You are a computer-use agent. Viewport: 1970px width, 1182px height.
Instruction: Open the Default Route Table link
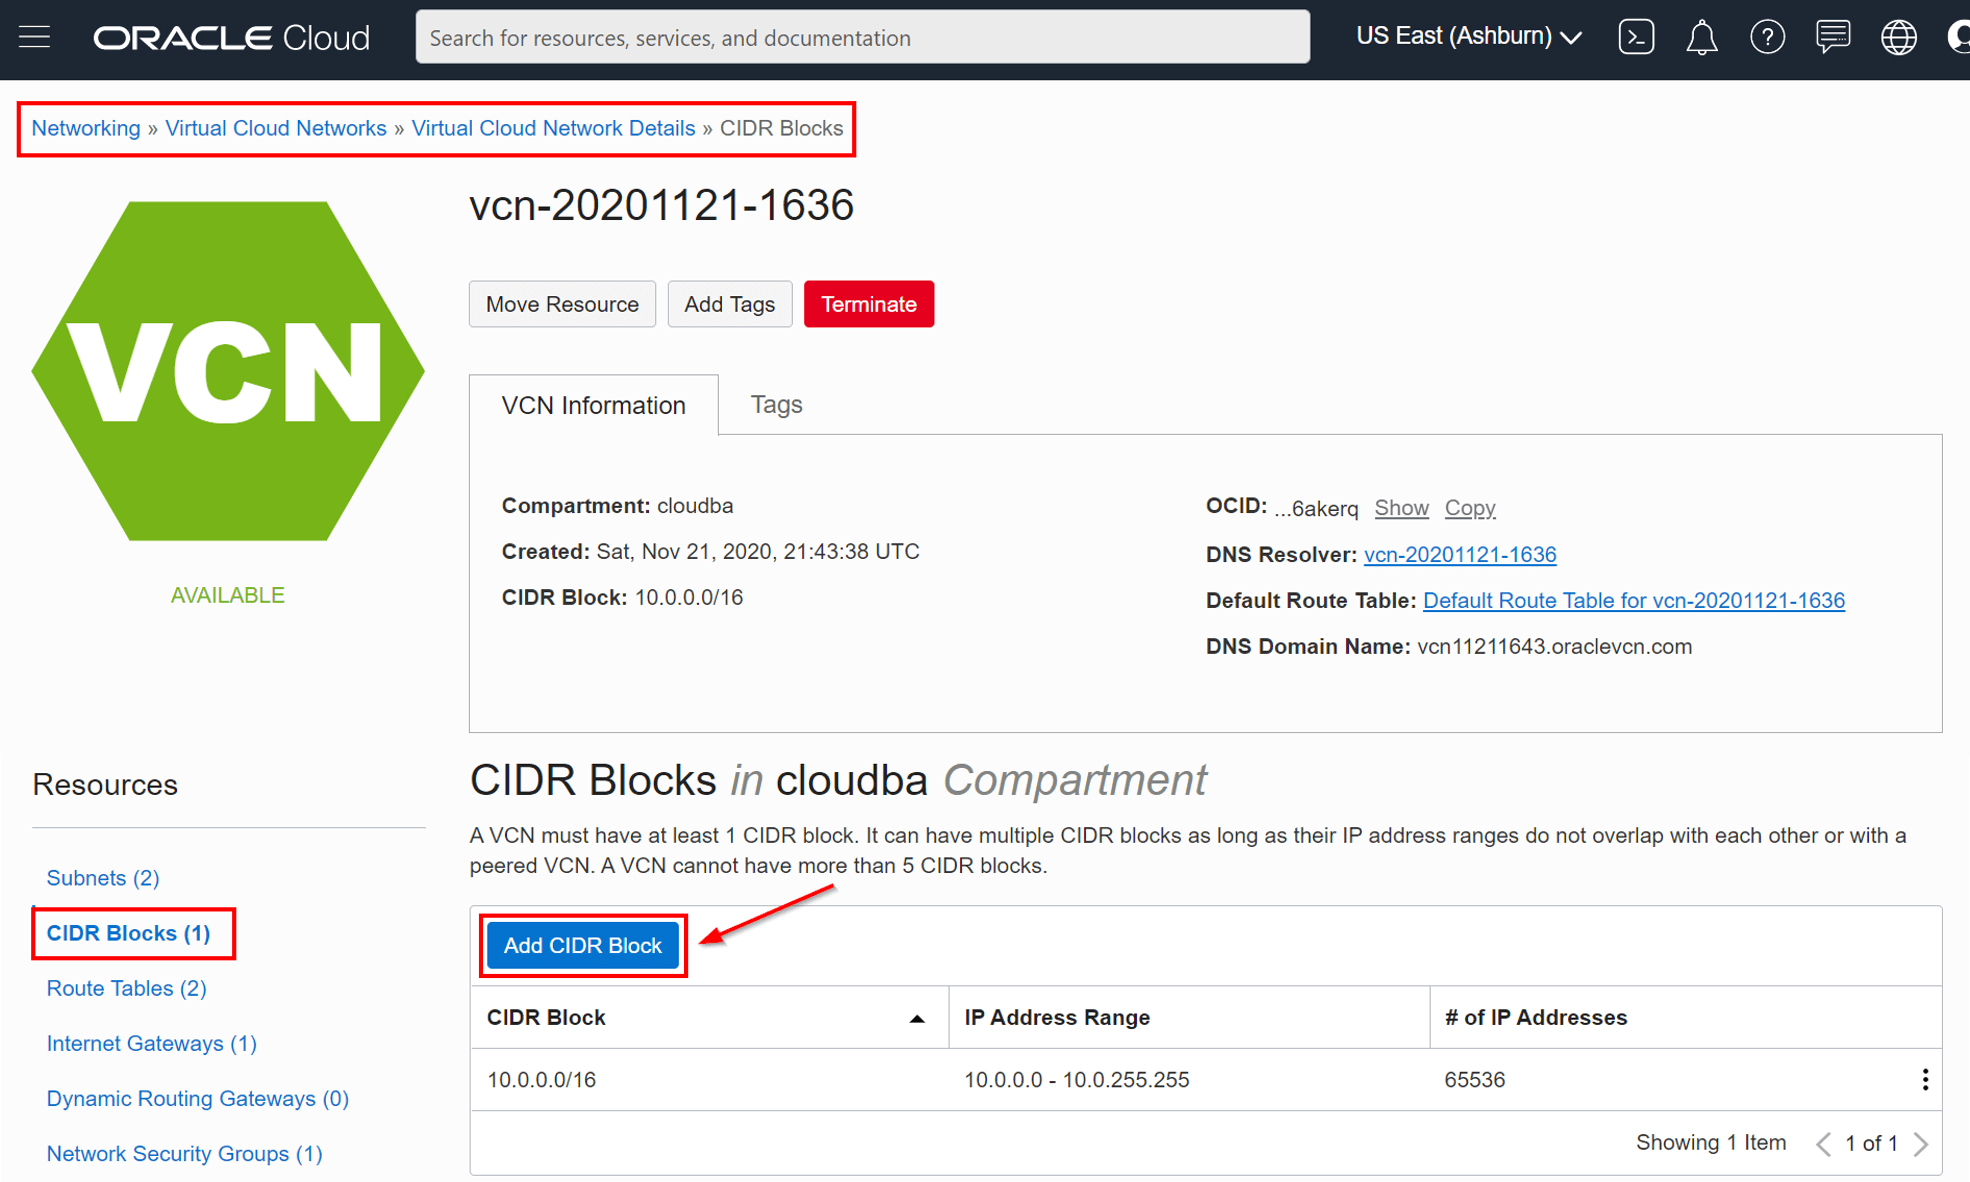click(1633, 600)
